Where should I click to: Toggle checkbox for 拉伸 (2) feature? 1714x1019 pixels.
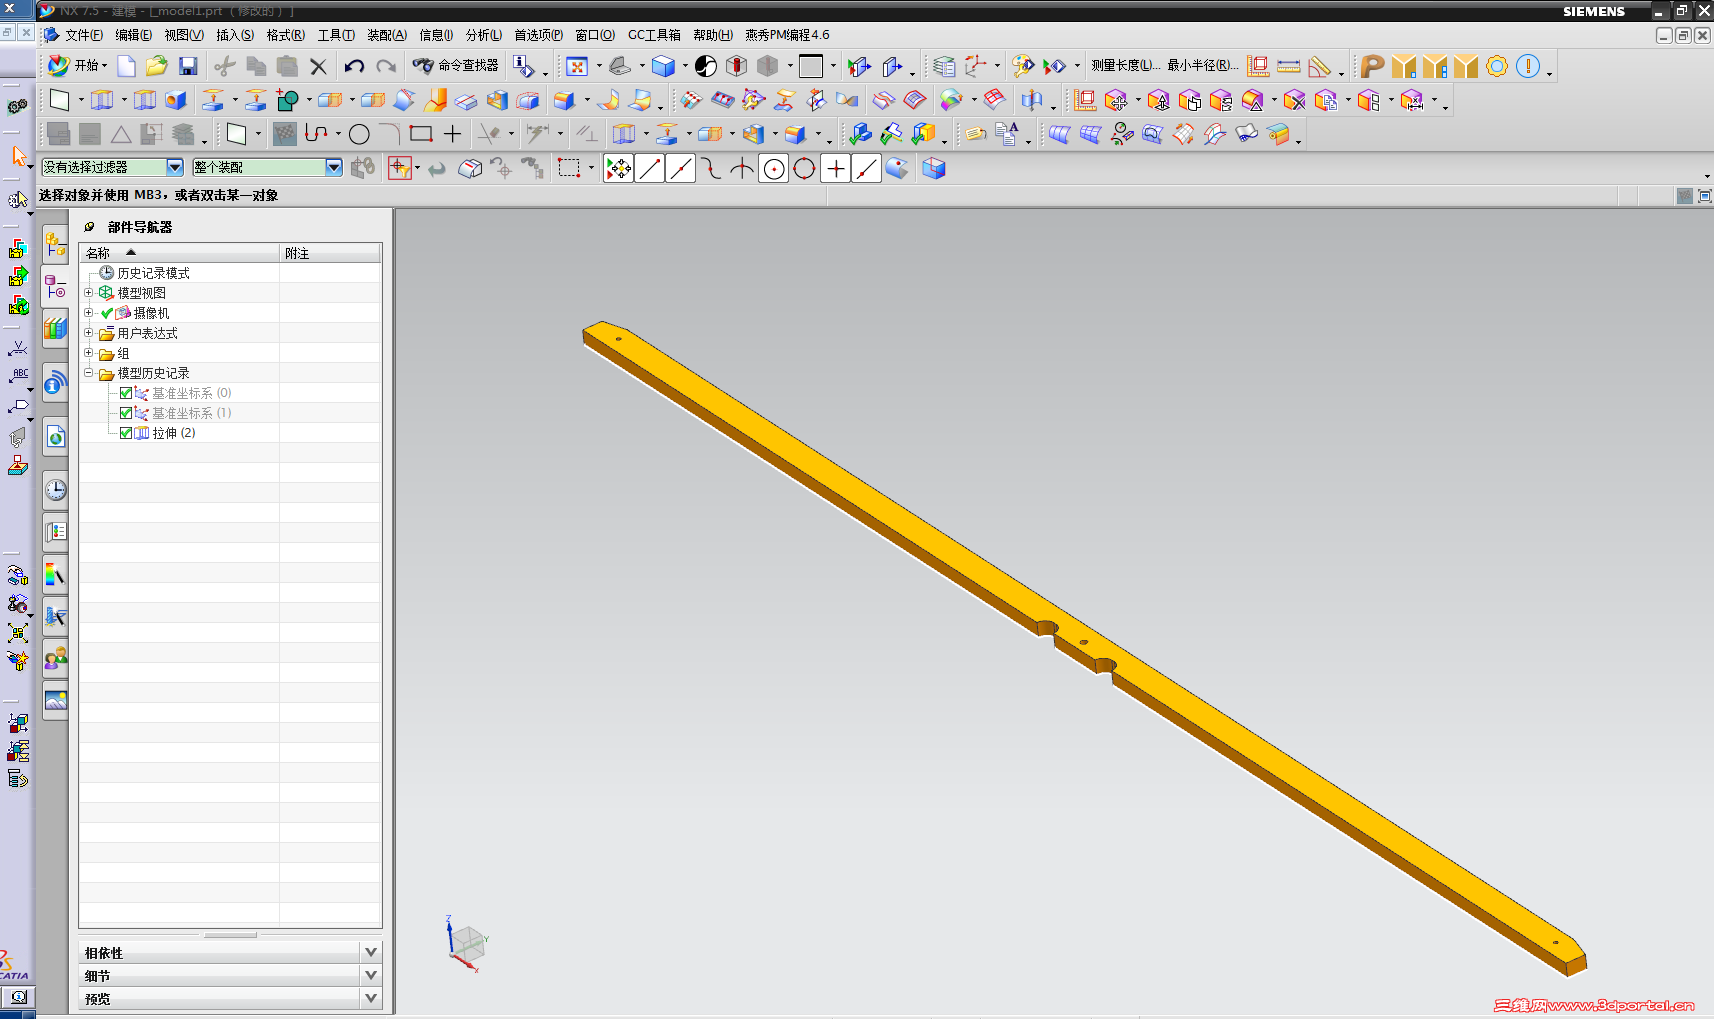coord(126,433)
